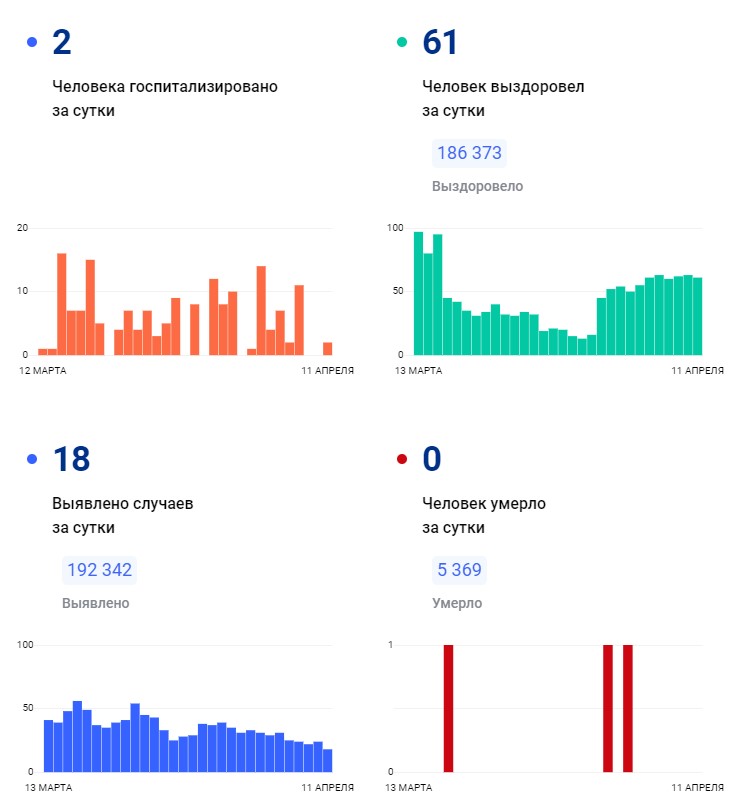Click the red dot beside deaths count 0
The image size is (748, 809).
coord(402,459)
